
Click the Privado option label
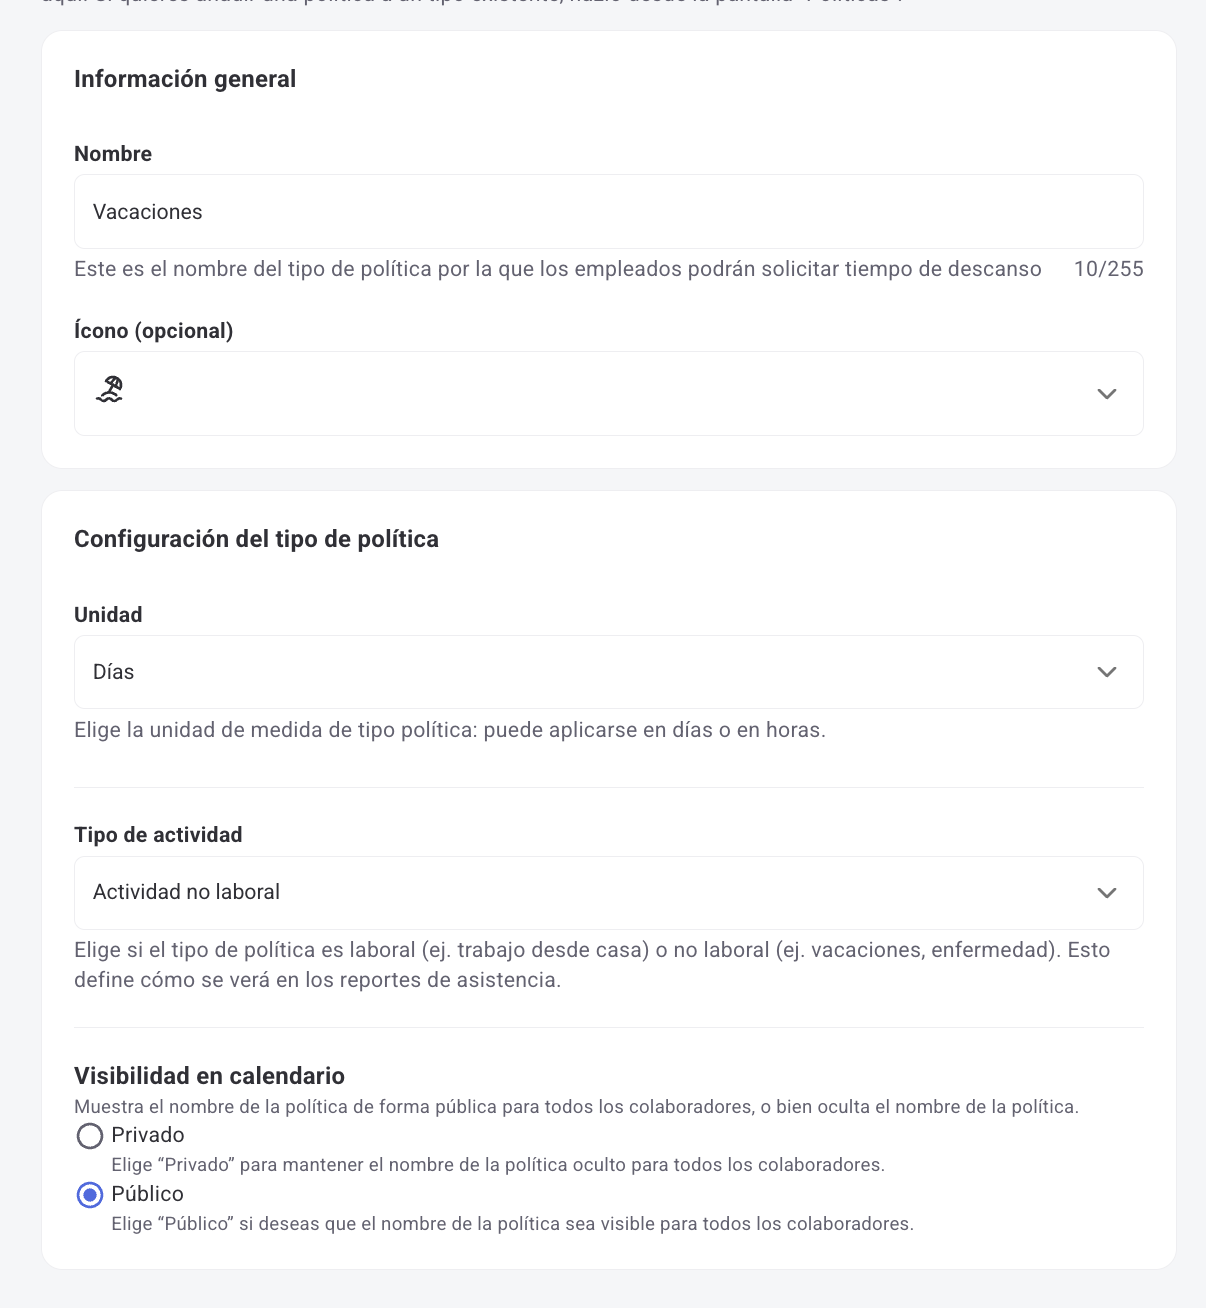(x=148, y=1135)
